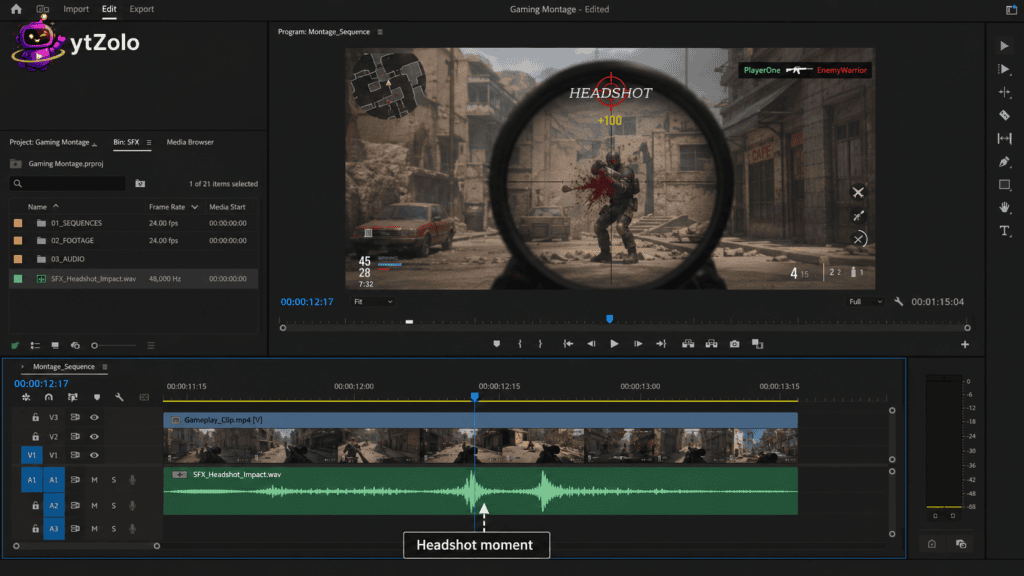Open the Program monitor settings wrench
This screenshot has height=576, width=1024.
point(899,302)
